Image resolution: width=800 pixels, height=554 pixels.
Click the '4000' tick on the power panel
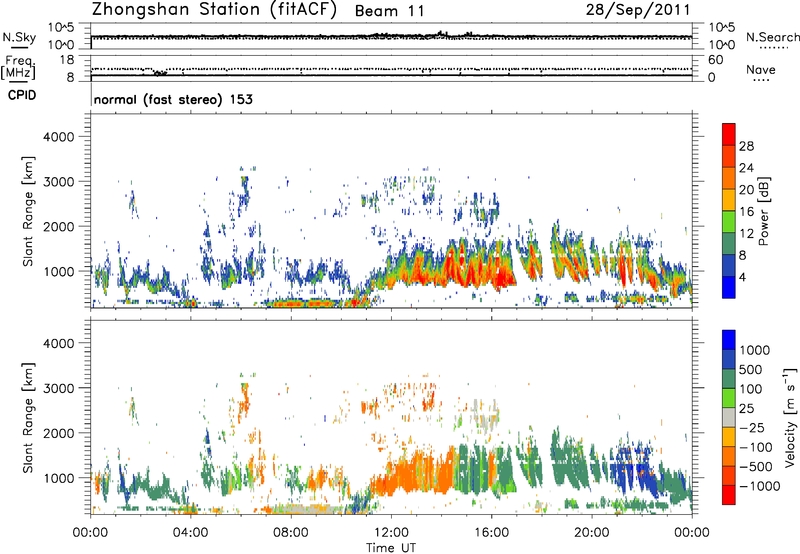coord(59,137)
